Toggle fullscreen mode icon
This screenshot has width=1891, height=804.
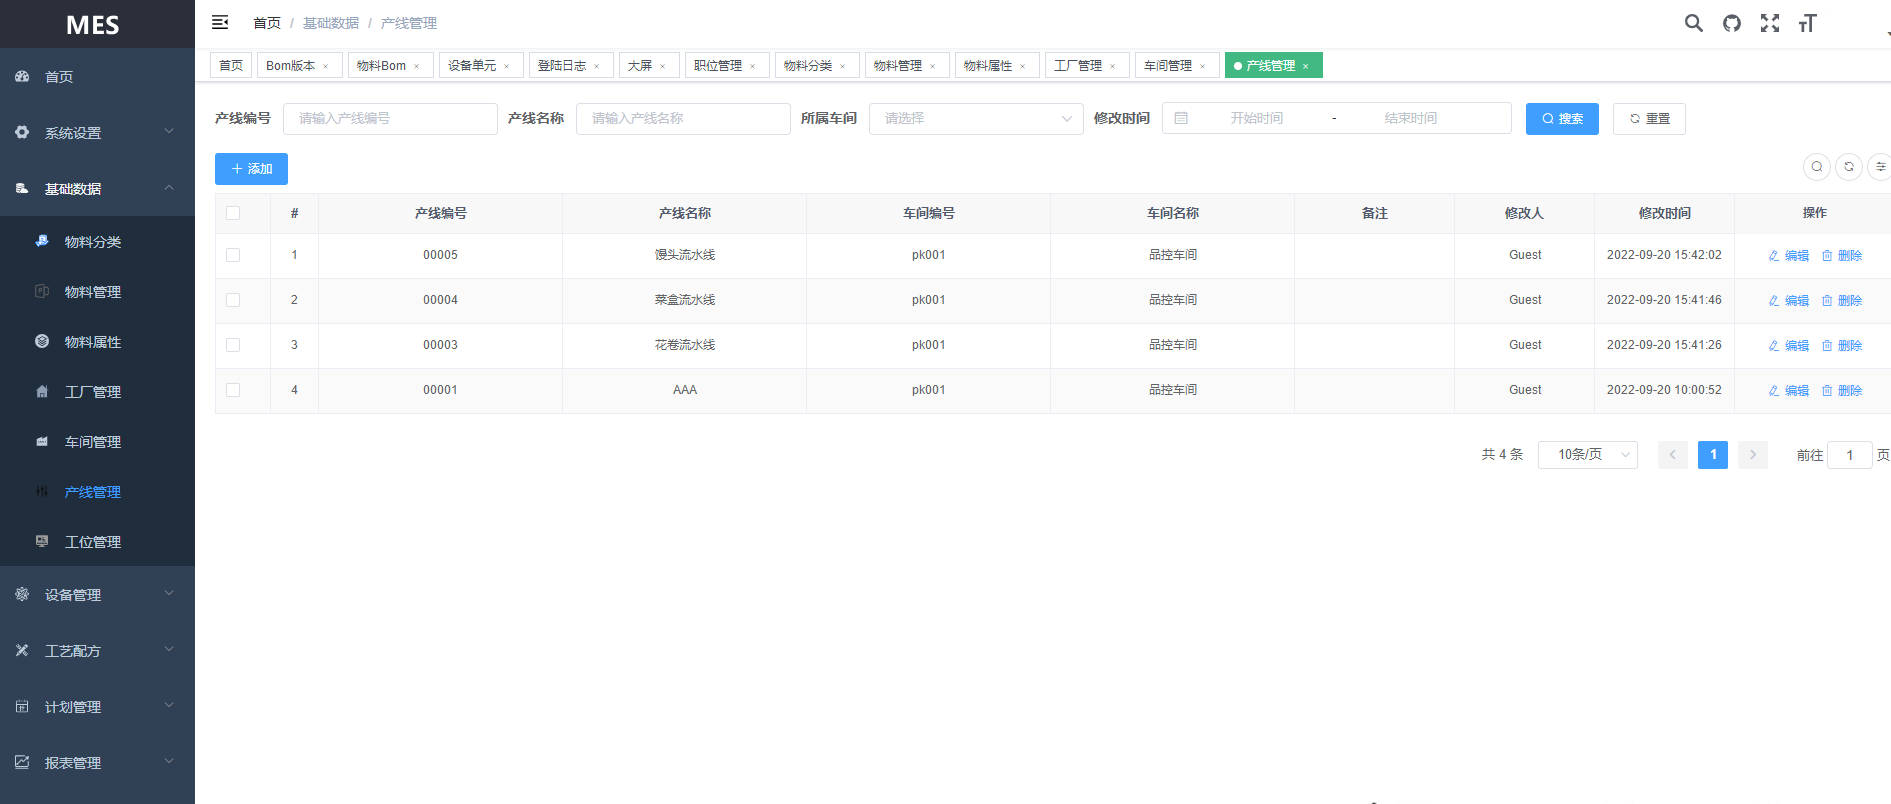click(1769, 23)
